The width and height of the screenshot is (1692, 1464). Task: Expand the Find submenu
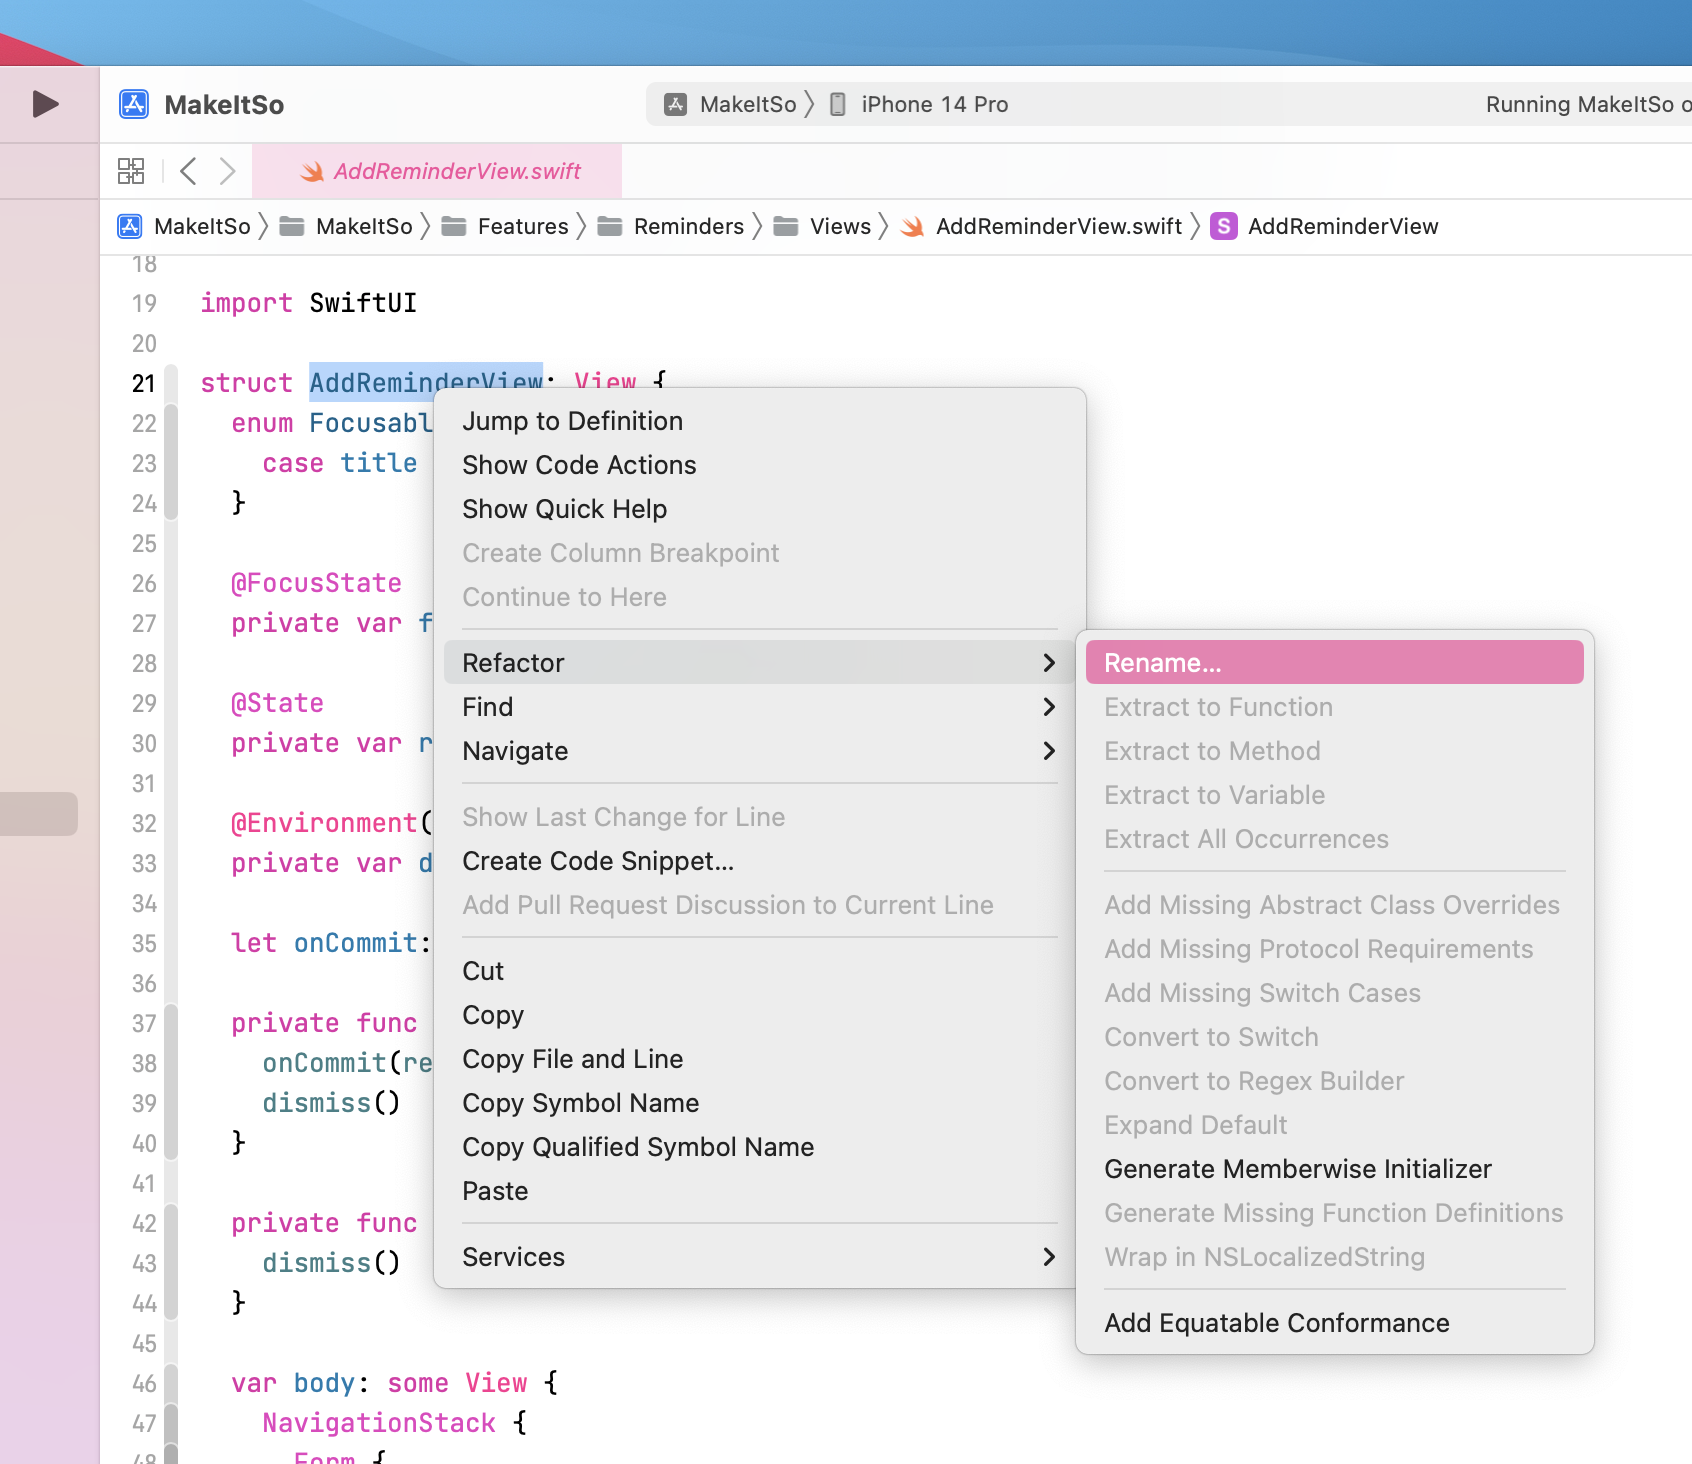coord(750,707)
